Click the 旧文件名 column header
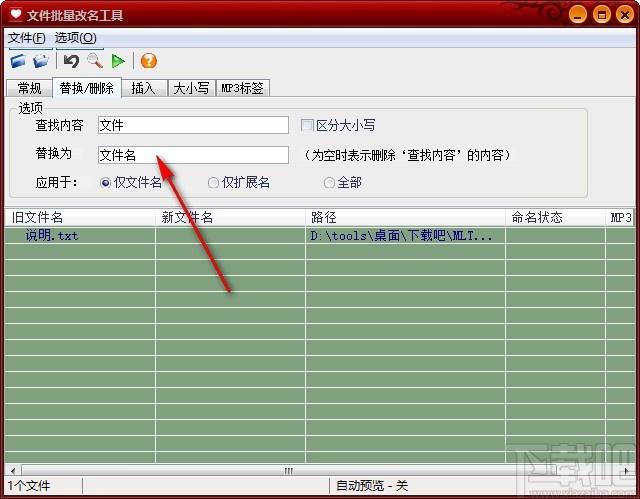This screenshot has width=640, height=499. click(80, 217)
